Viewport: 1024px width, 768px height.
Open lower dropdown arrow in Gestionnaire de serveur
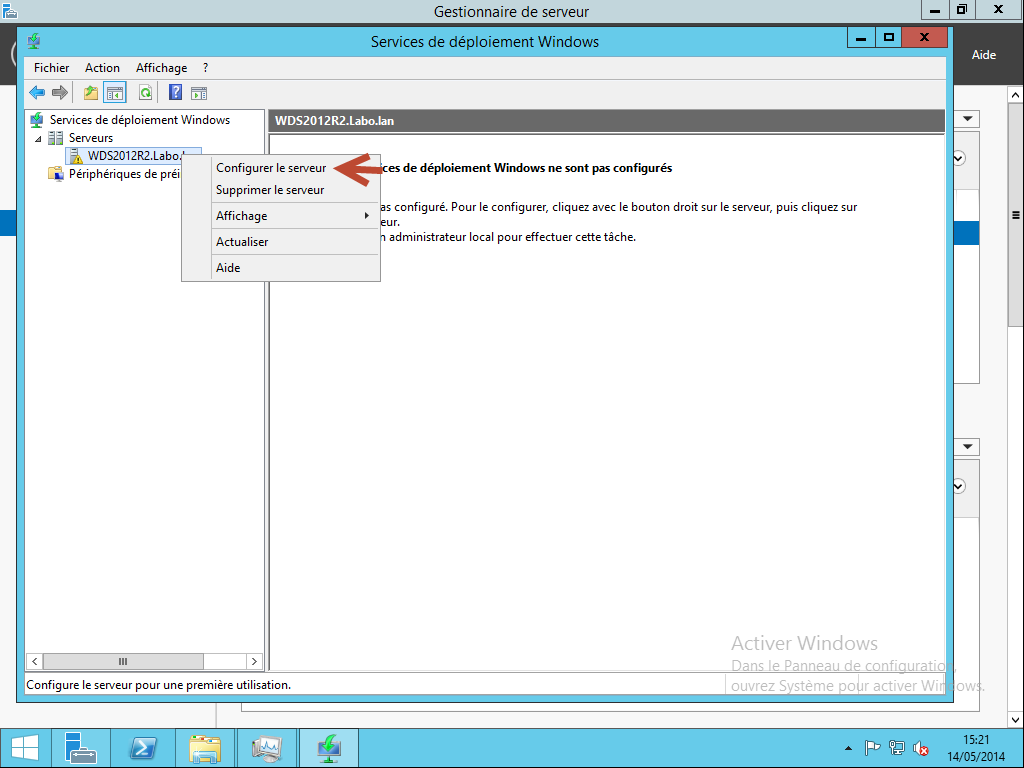coord(968,447)
